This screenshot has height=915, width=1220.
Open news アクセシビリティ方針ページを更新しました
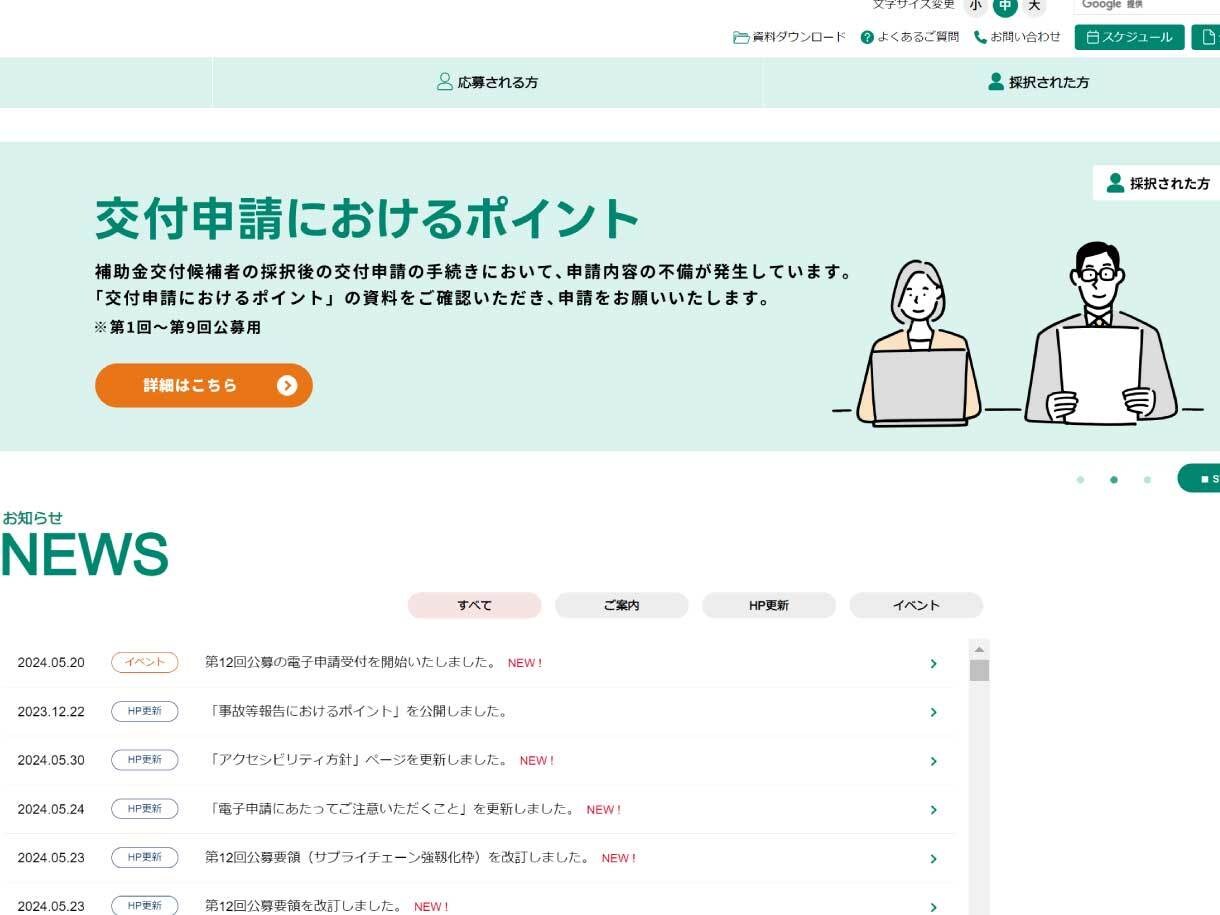point(358,760)
